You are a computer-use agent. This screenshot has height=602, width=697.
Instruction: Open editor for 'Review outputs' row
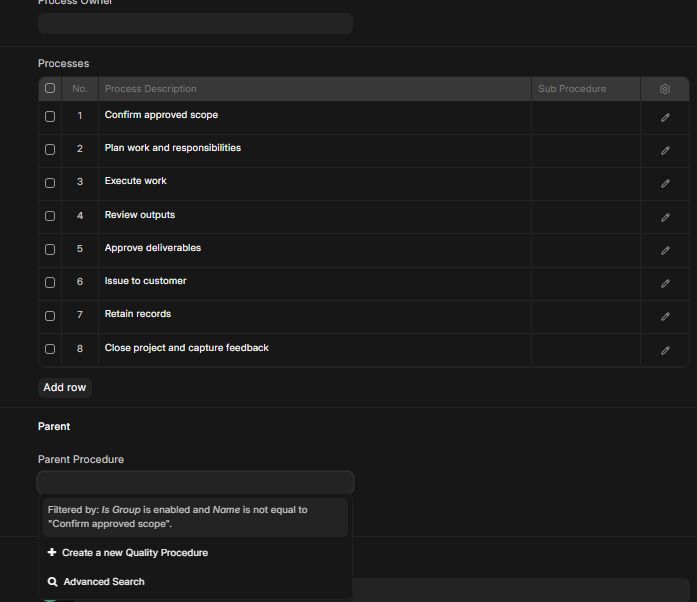pyautogui.click(x=665, y=217)
